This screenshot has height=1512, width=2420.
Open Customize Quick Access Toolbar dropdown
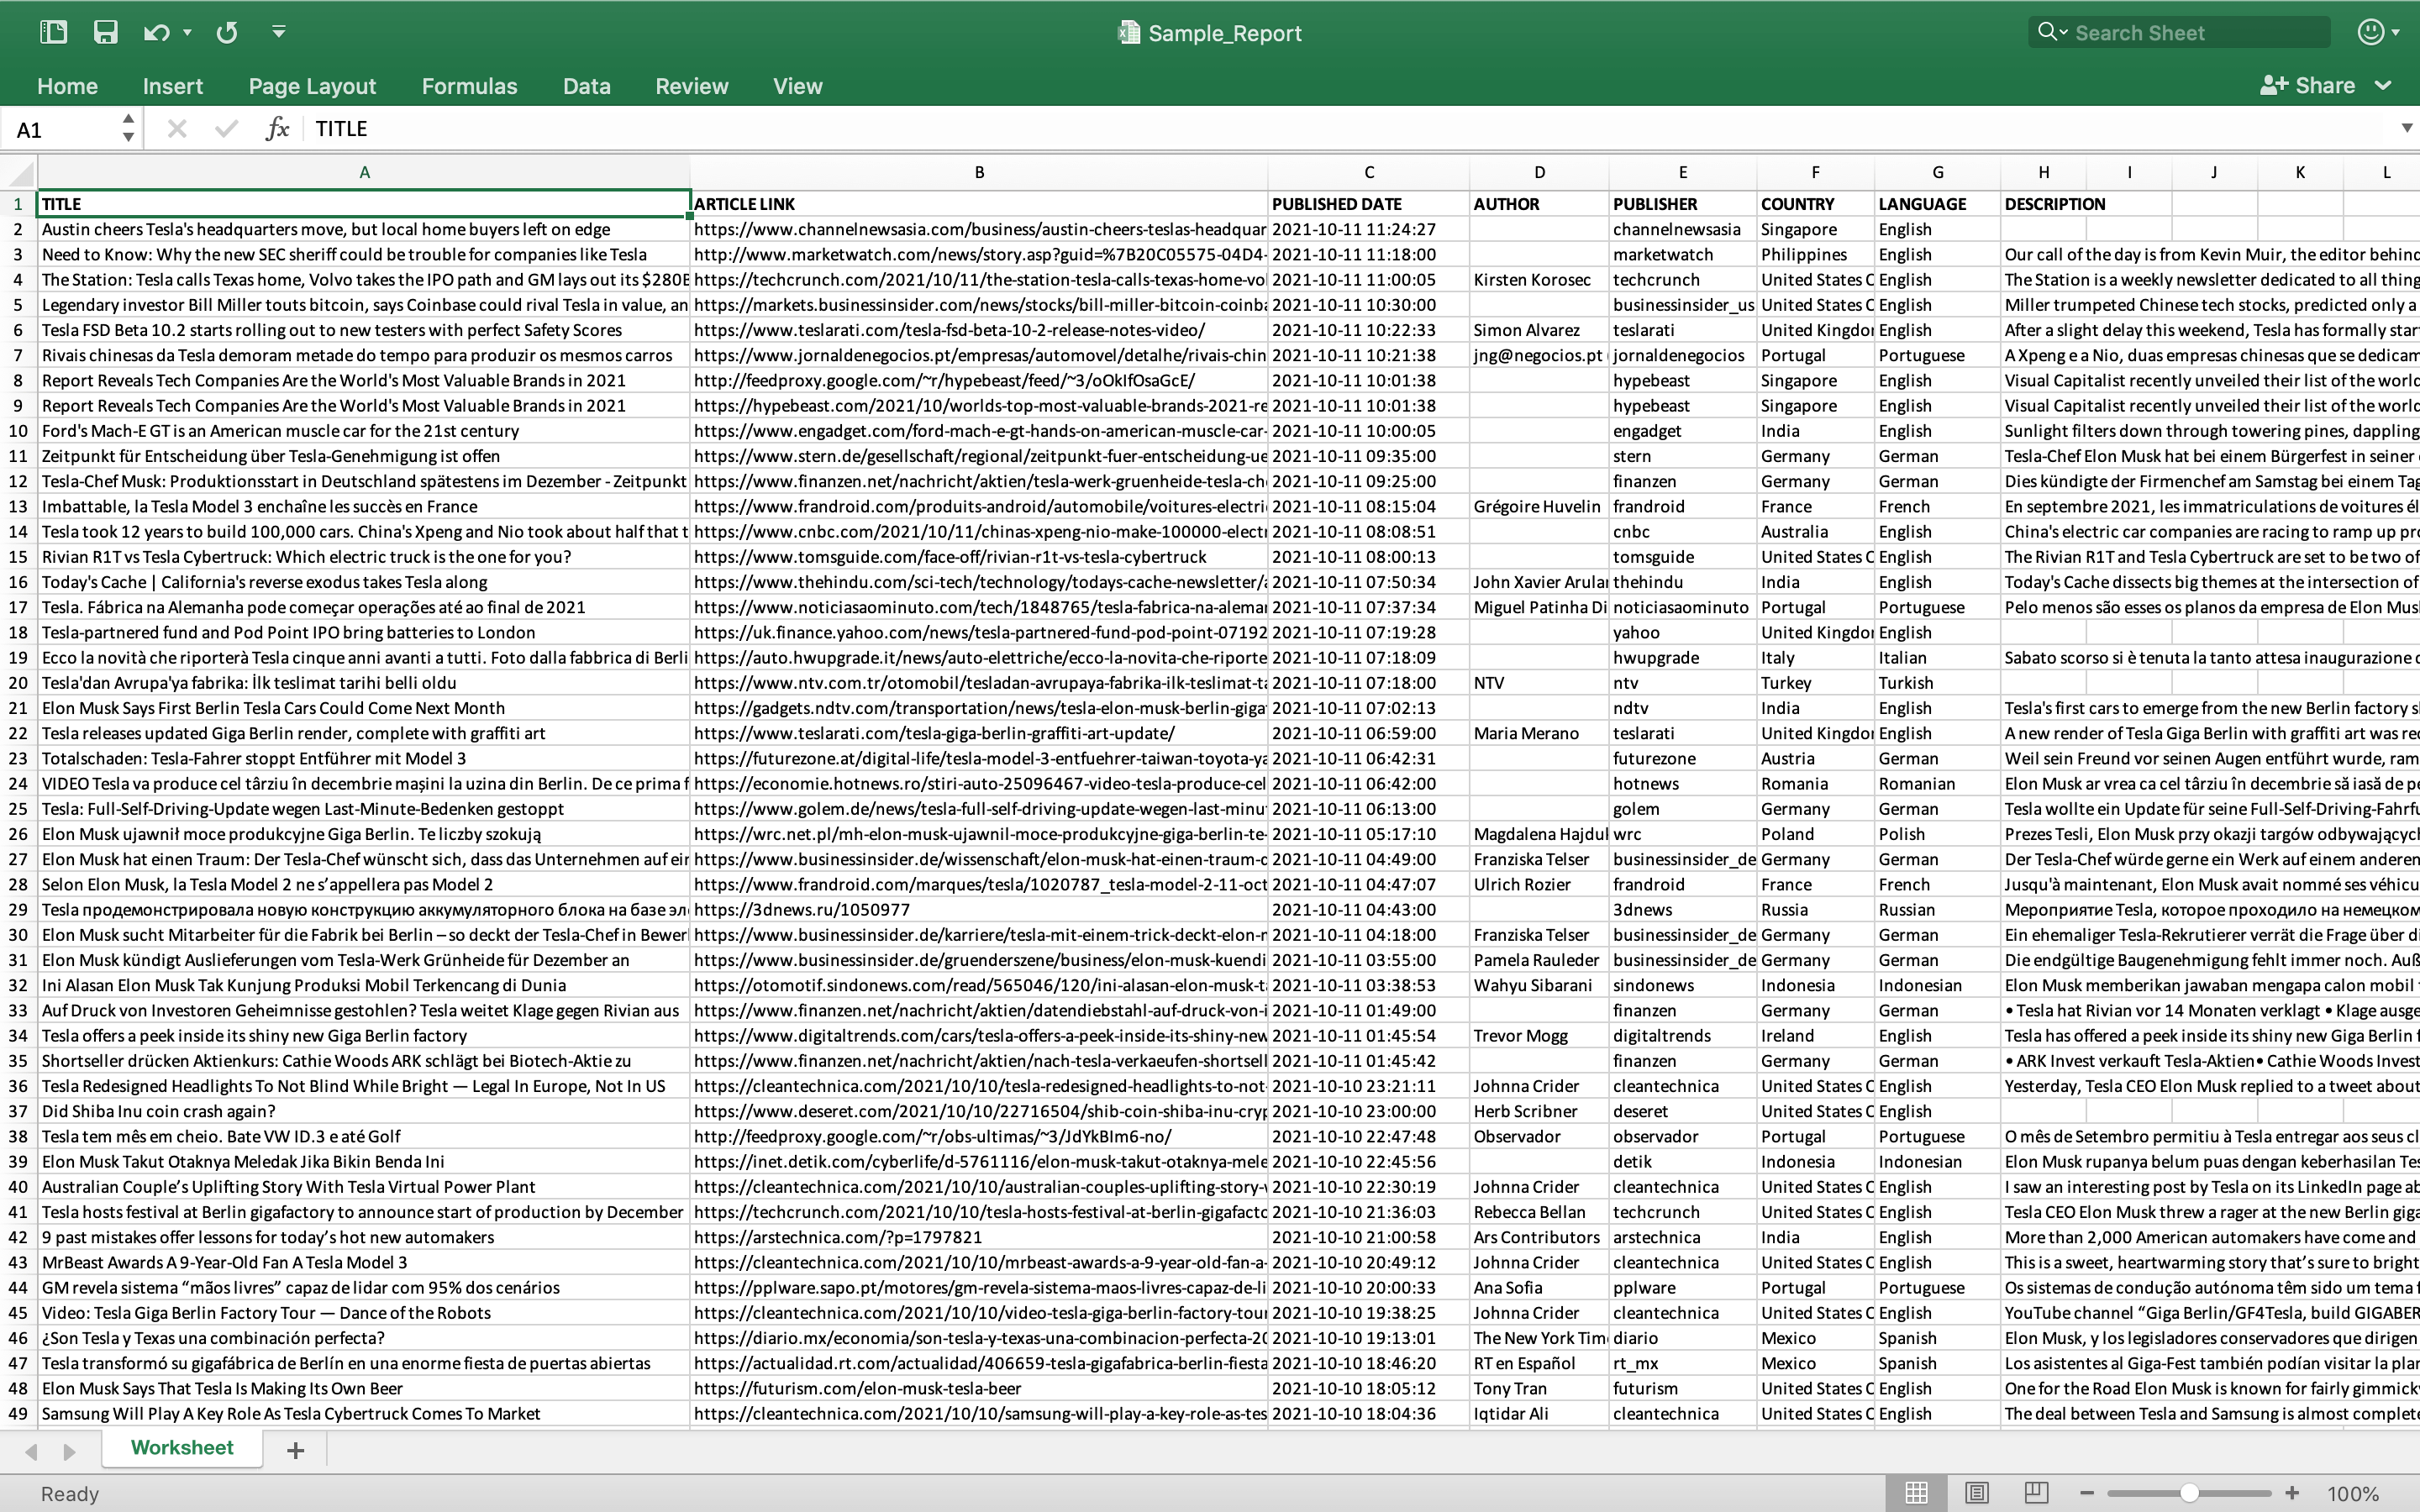coord(279,32)
